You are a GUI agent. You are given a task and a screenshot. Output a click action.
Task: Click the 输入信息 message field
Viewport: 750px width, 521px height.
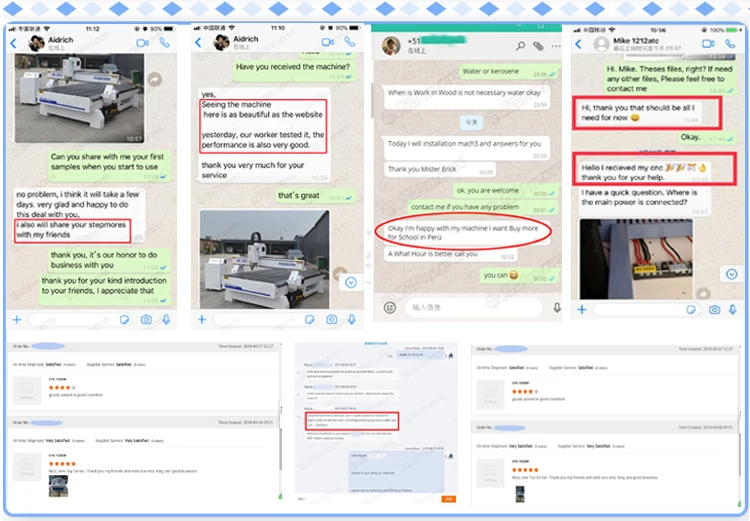click(x=474, y=307)
